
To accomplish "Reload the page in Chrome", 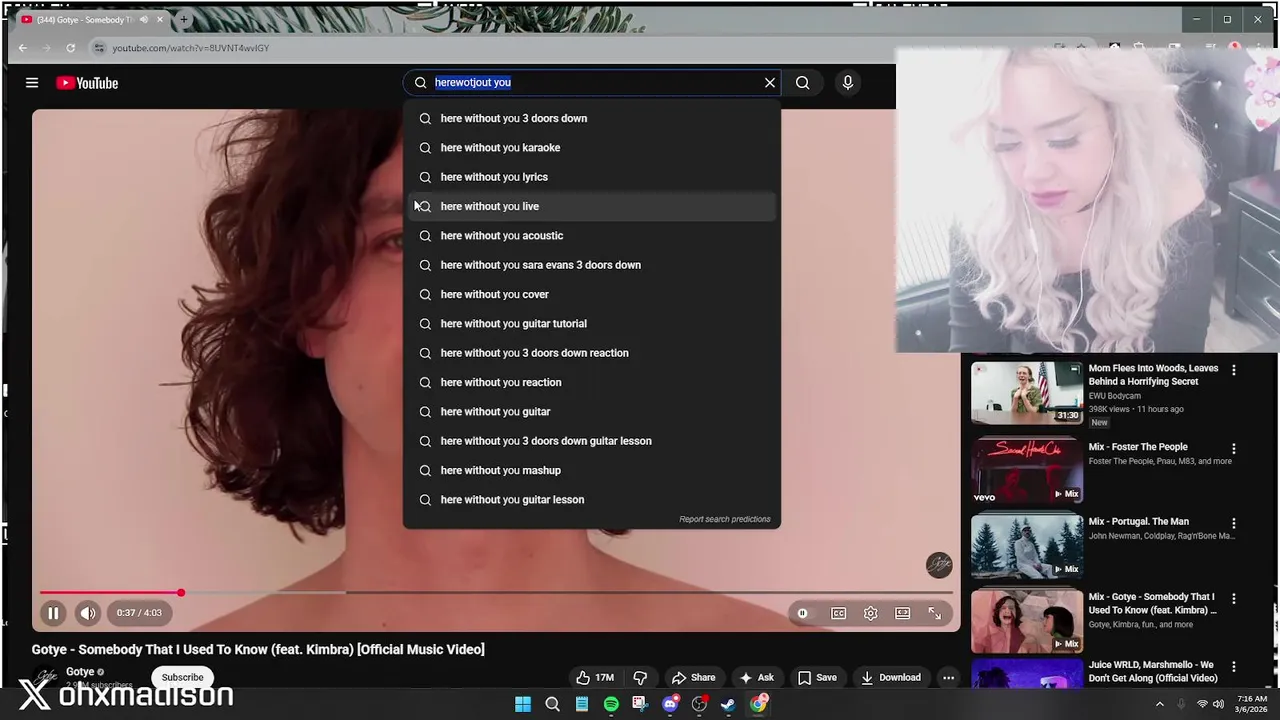I will point(70,48).
